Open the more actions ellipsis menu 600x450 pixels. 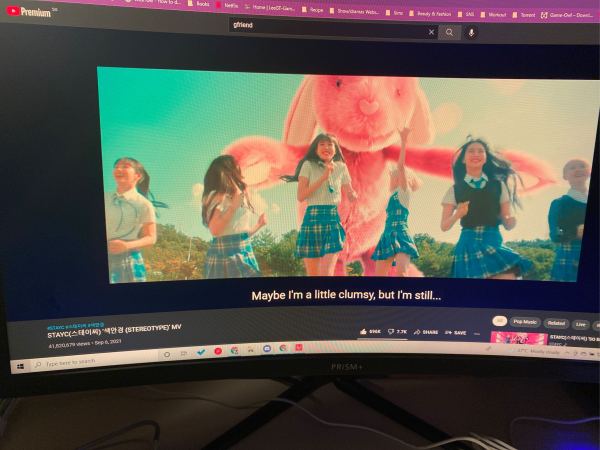pyautogui.click(x=476, y=334)
